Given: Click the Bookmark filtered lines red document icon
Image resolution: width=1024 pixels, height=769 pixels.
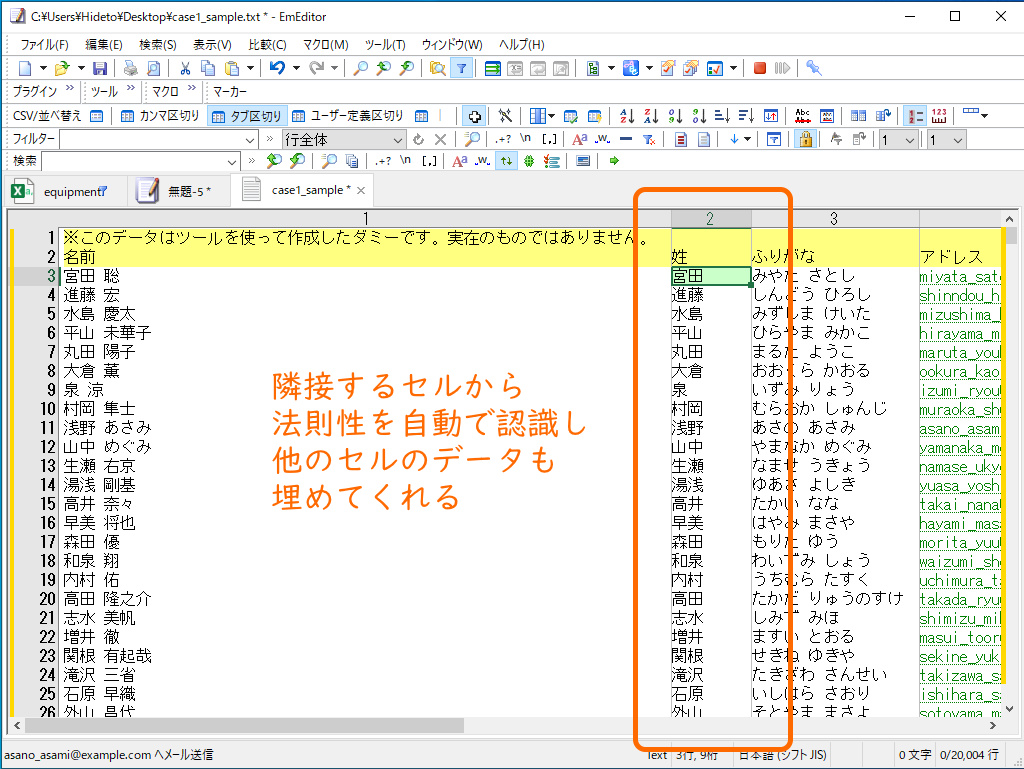Looking at the screenshot, I should click(x=681, y=140).
